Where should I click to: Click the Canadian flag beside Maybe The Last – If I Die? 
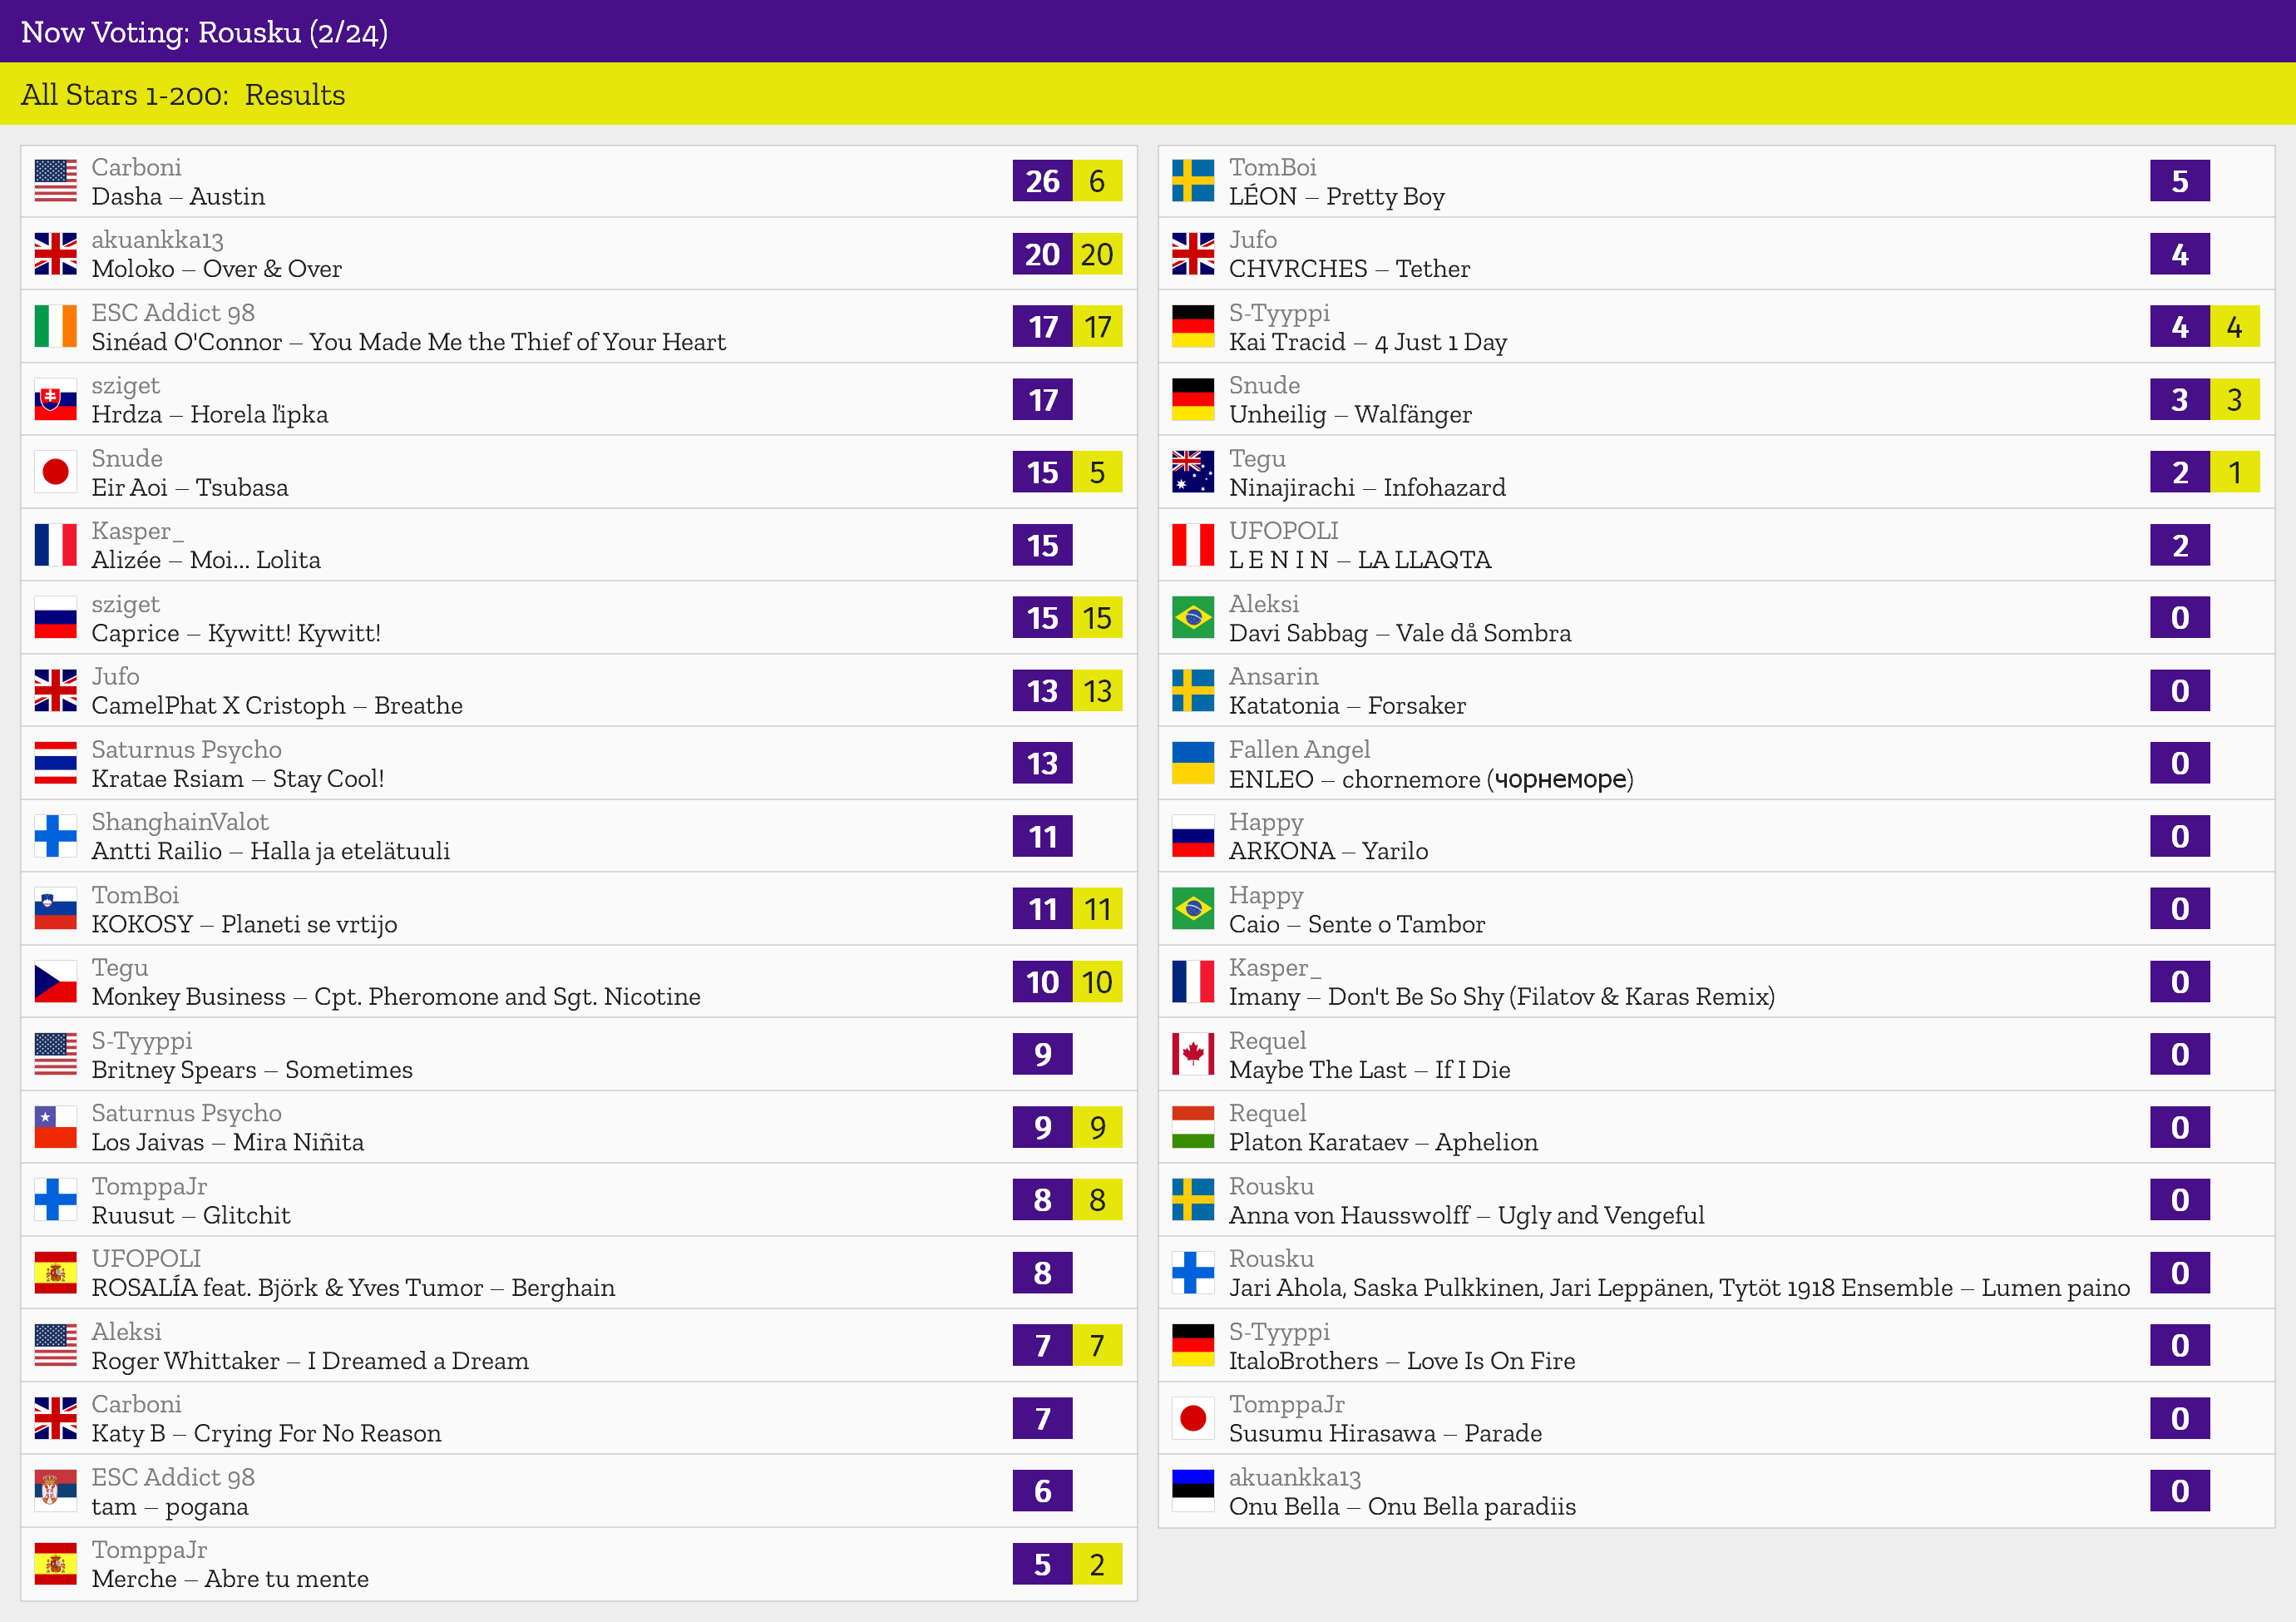click(x=1193, y=1054)
